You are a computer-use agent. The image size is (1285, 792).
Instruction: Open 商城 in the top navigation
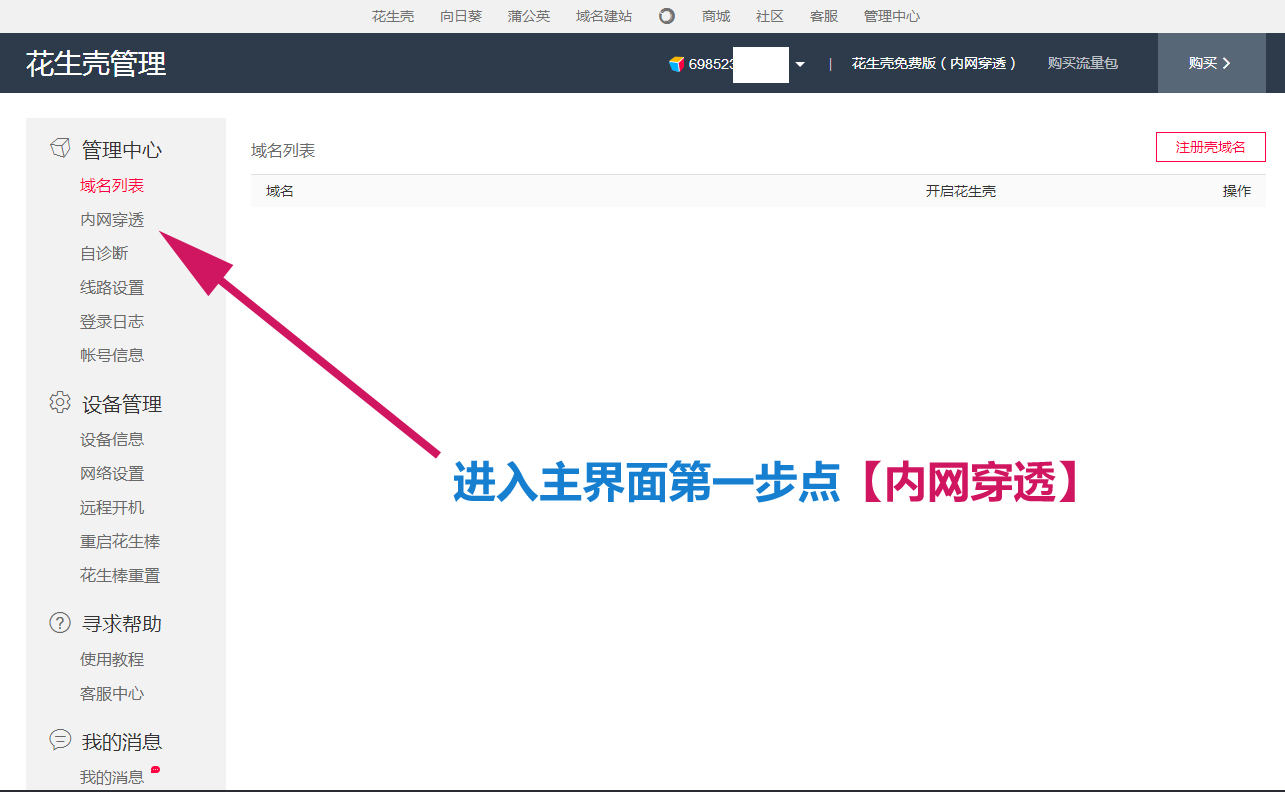pos(716,16)
